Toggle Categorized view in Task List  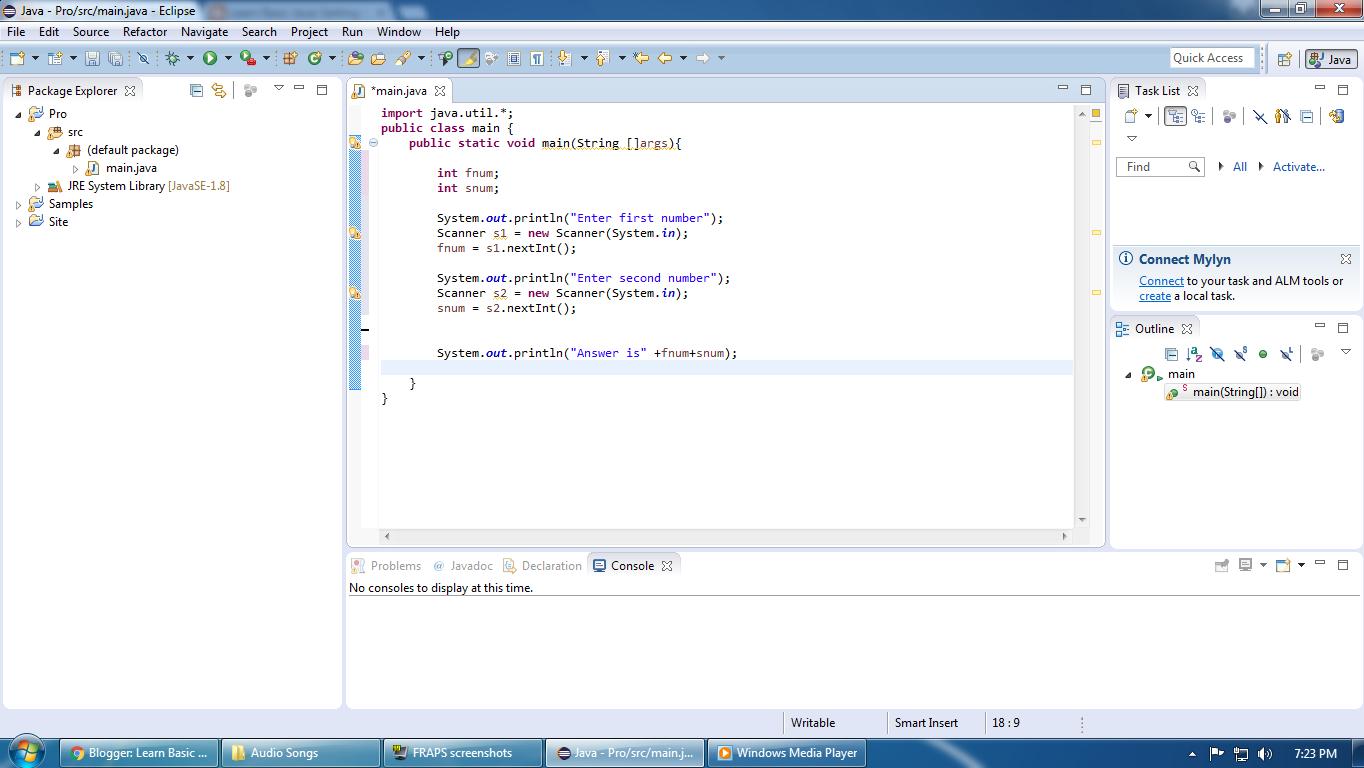[1176, 117]
